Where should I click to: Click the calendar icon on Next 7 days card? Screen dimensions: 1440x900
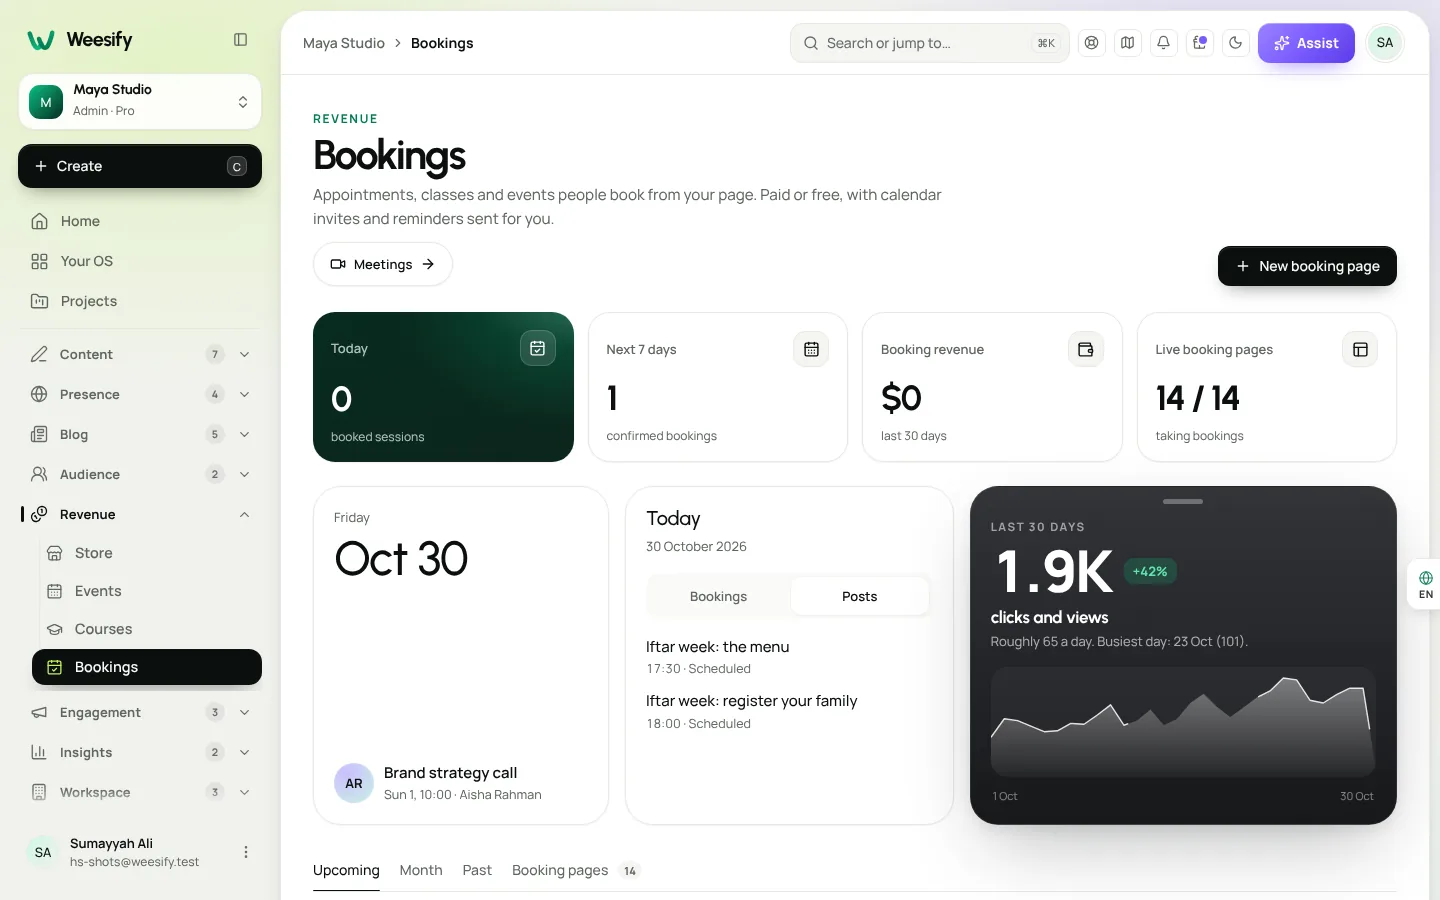(x=811, y=349)
